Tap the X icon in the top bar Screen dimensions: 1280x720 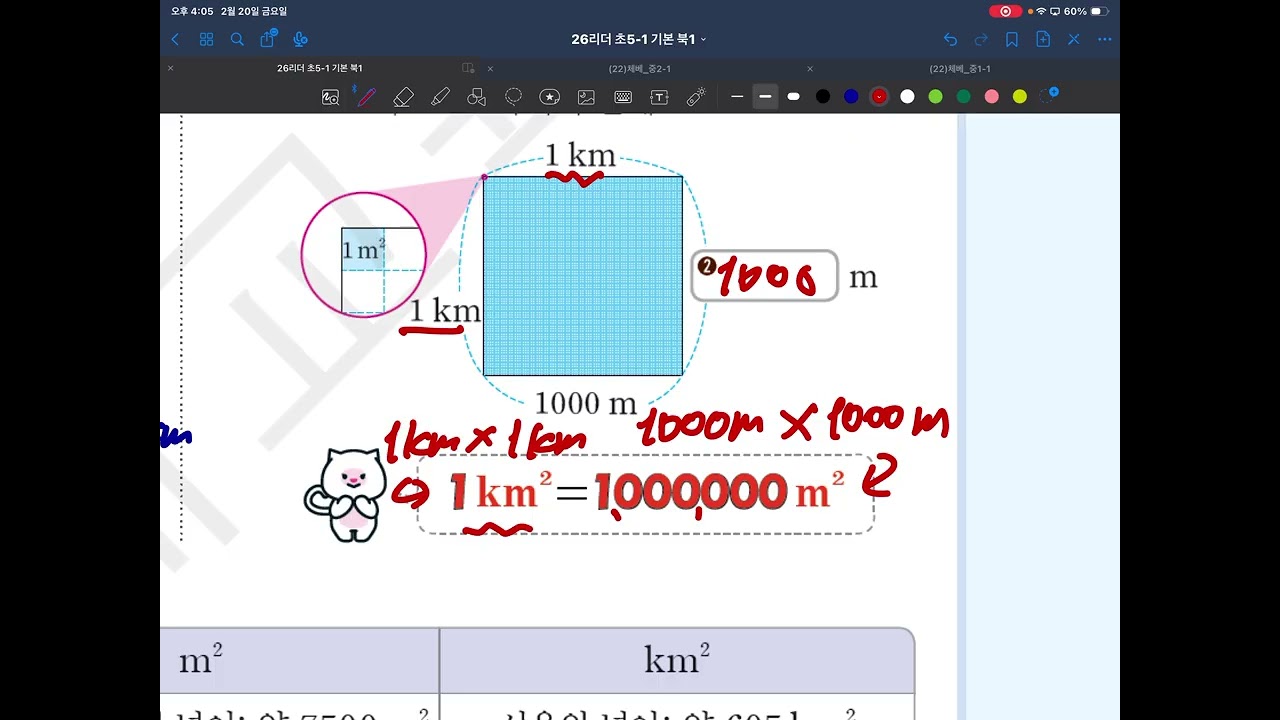pos(1073,39)
